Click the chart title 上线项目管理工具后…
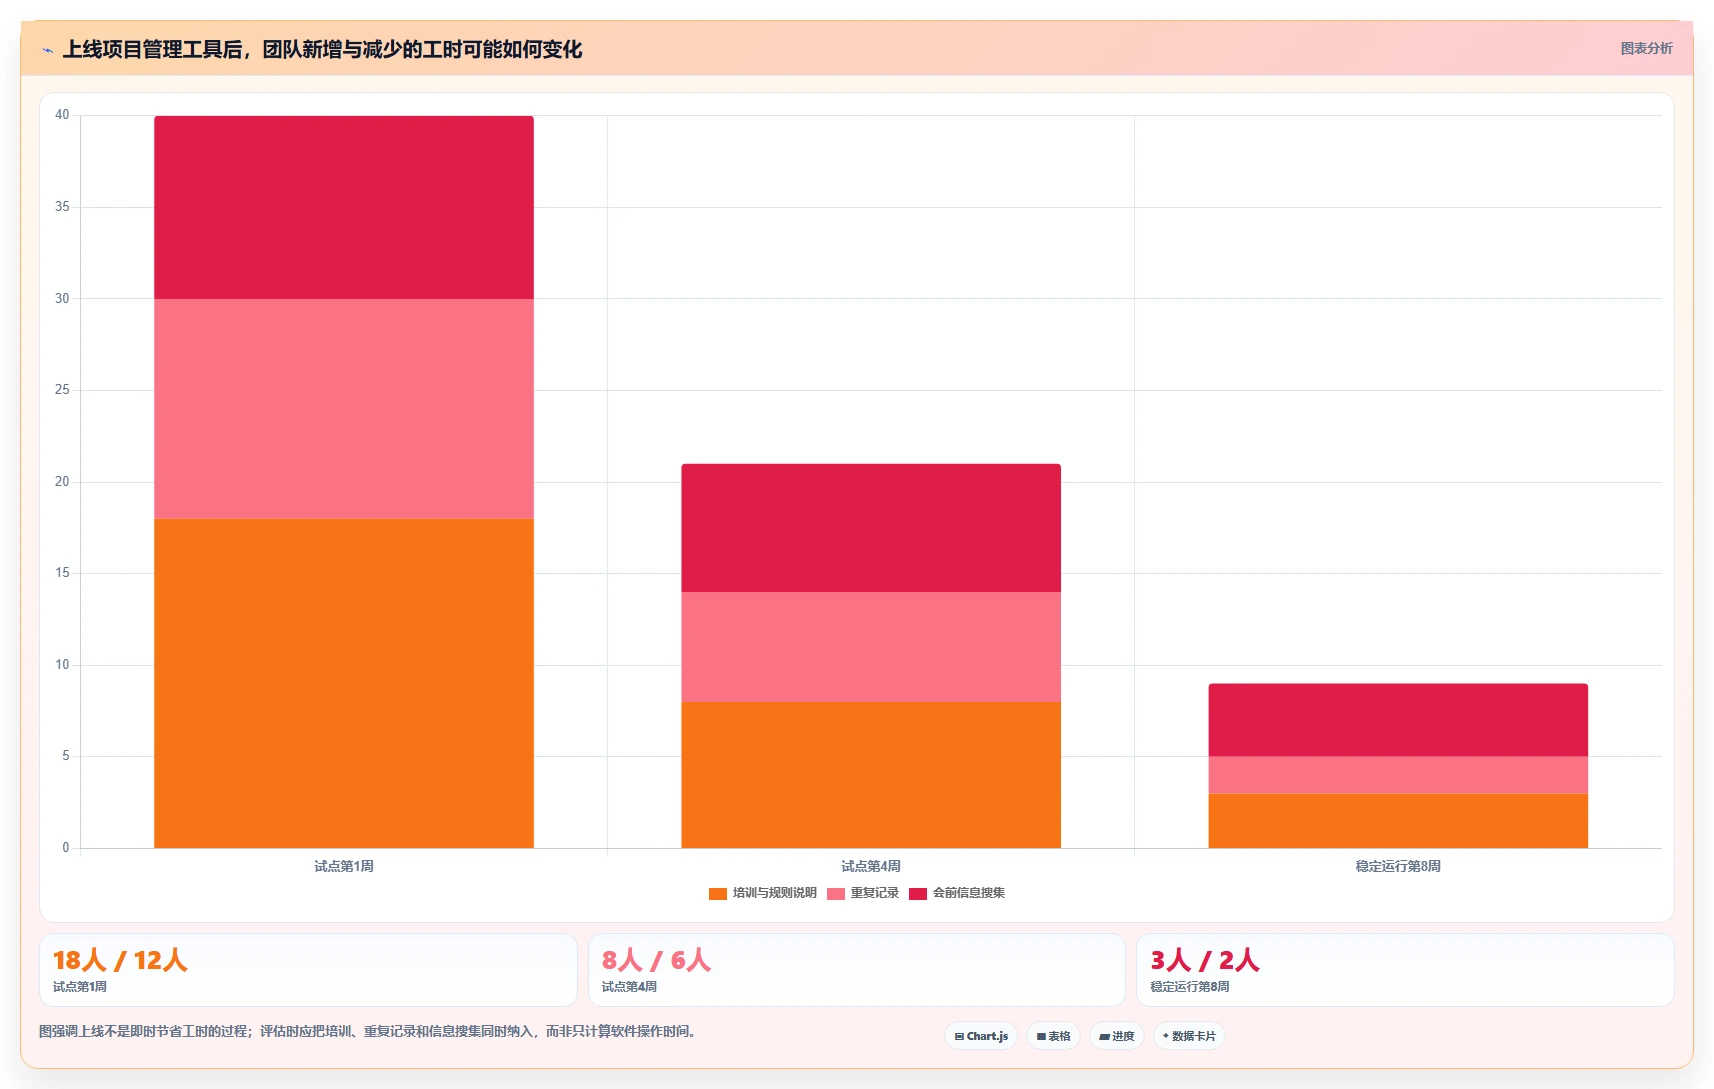Image resolution: width=1714 pixels, height=1089 pixels. point(322,50)
